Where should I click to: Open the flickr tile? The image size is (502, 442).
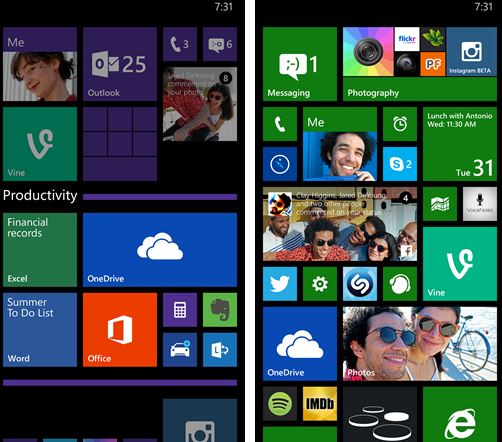pos(407,39)
